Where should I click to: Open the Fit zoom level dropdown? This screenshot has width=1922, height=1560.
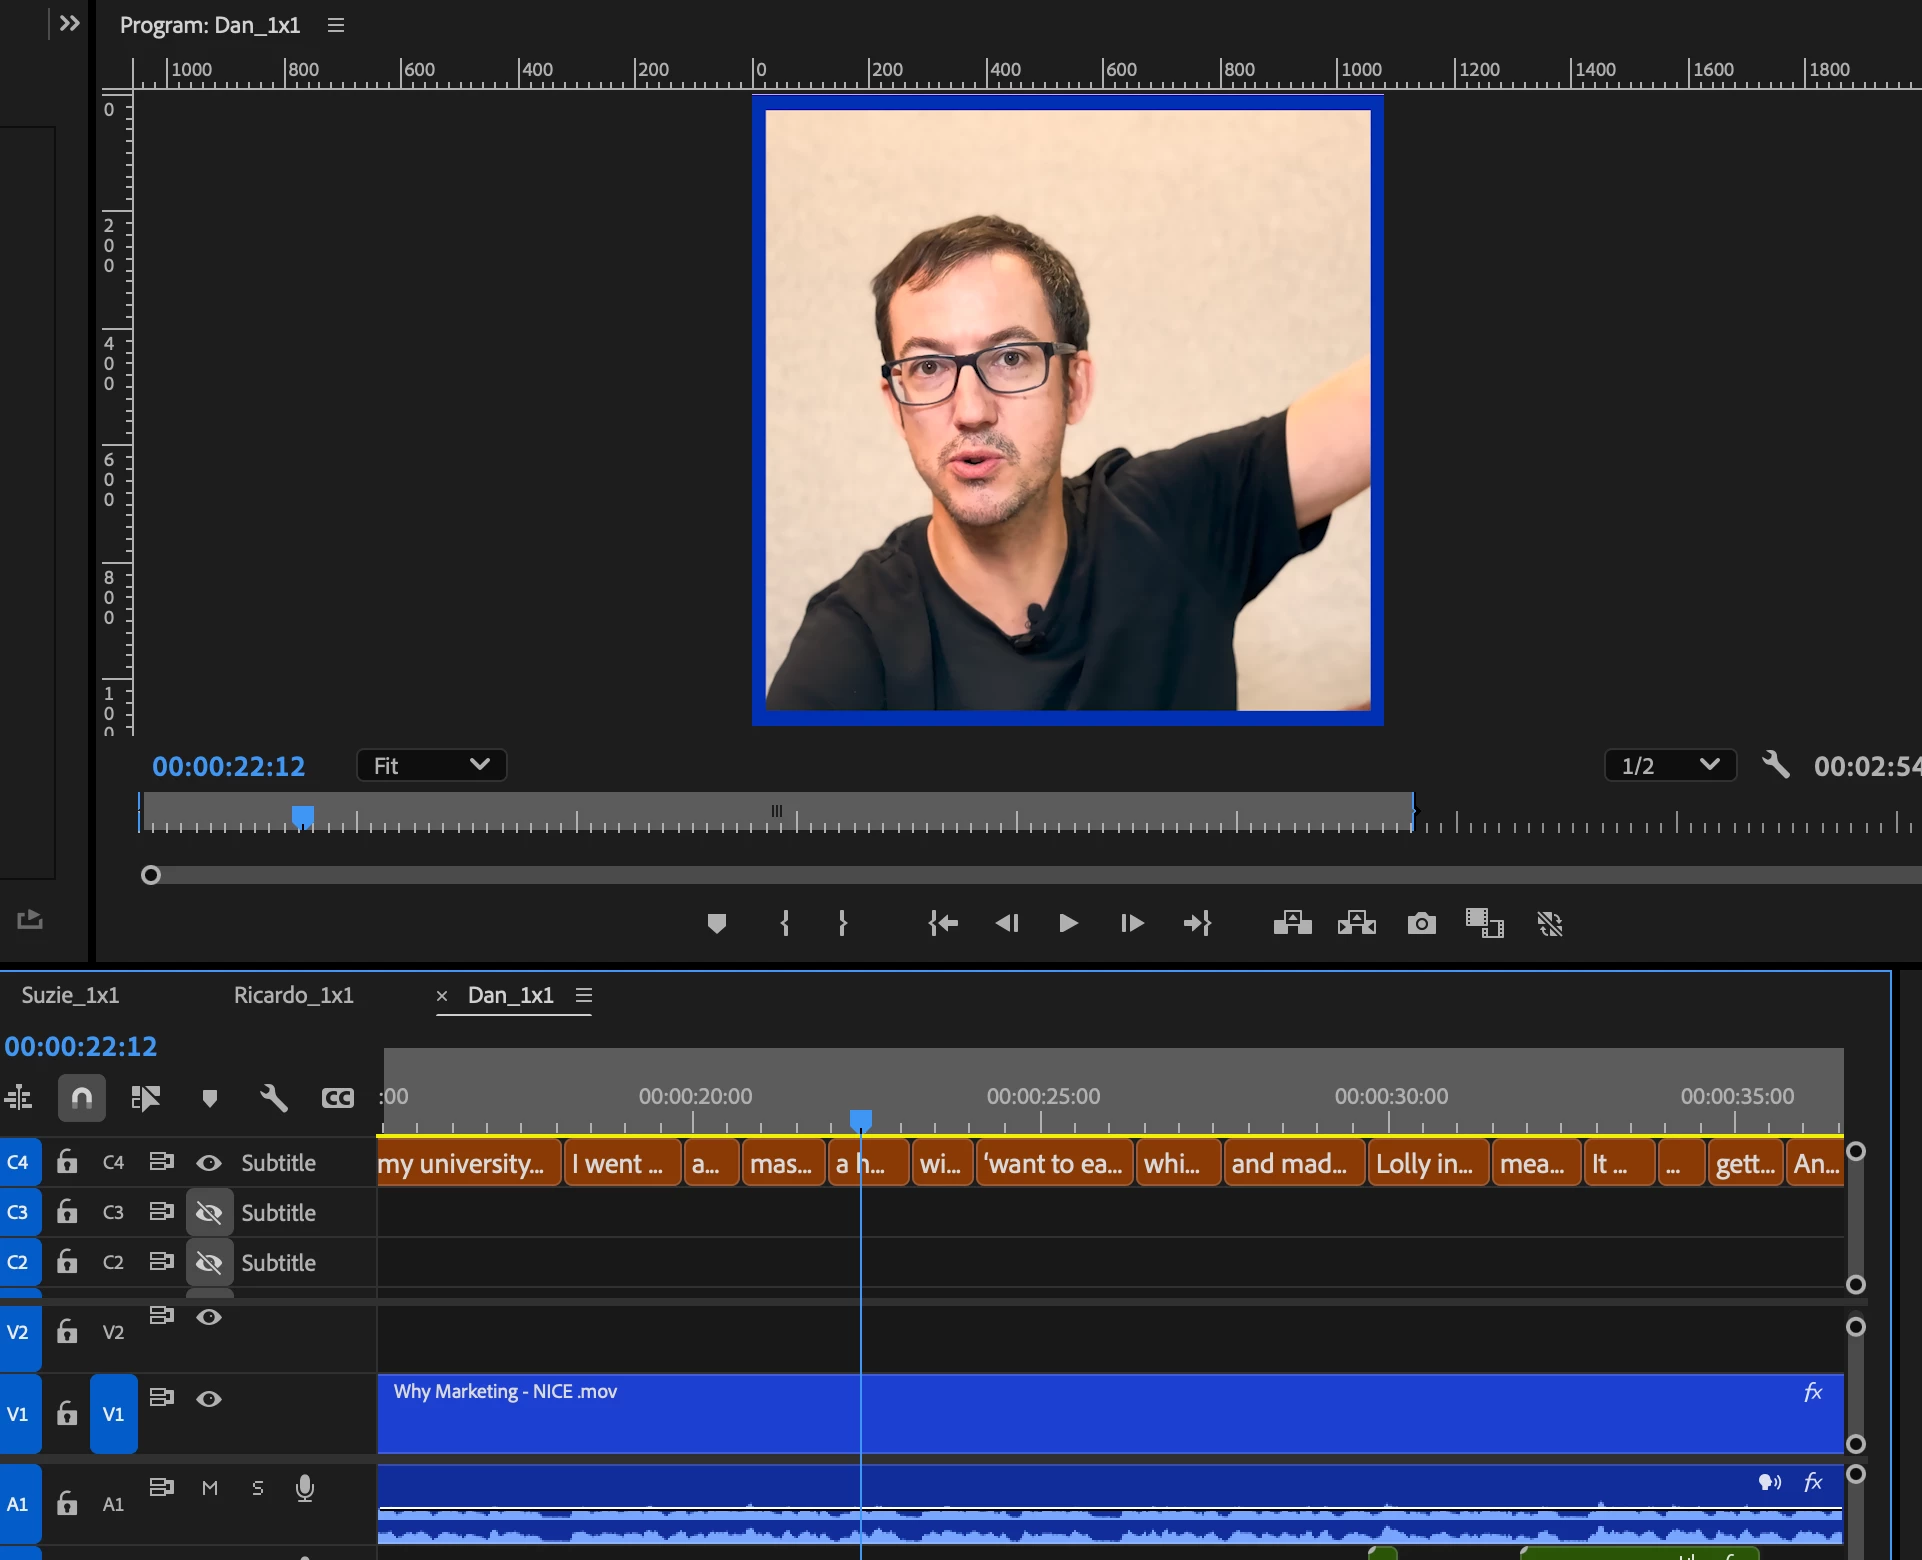click(431, 765)
